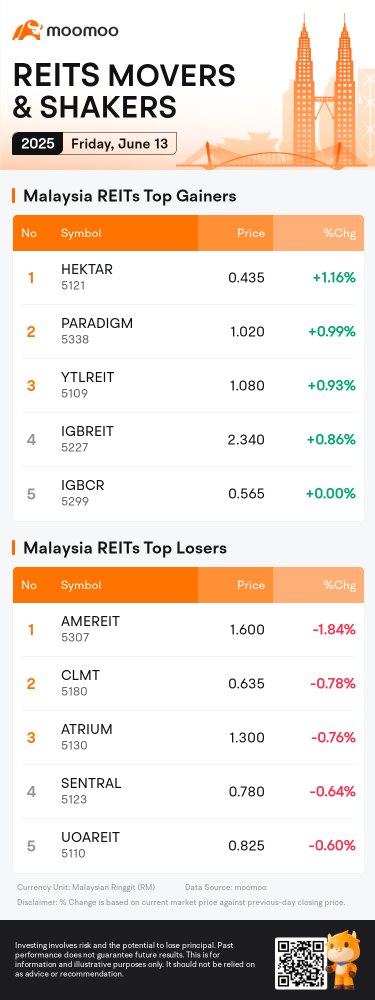Open the HEKTAR 5121 row
375x1000 pixels.
[188, 277]
